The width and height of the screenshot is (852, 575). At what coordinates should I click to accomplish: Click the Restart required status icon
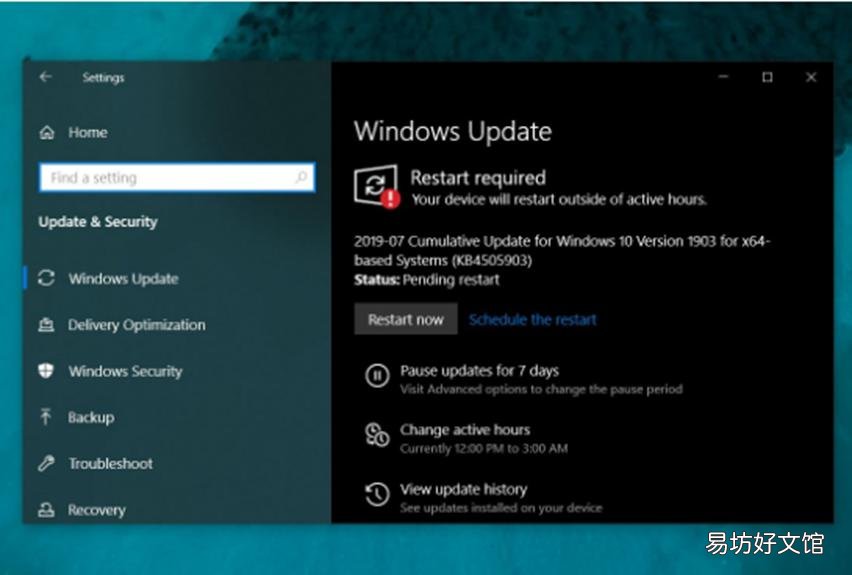377,186
